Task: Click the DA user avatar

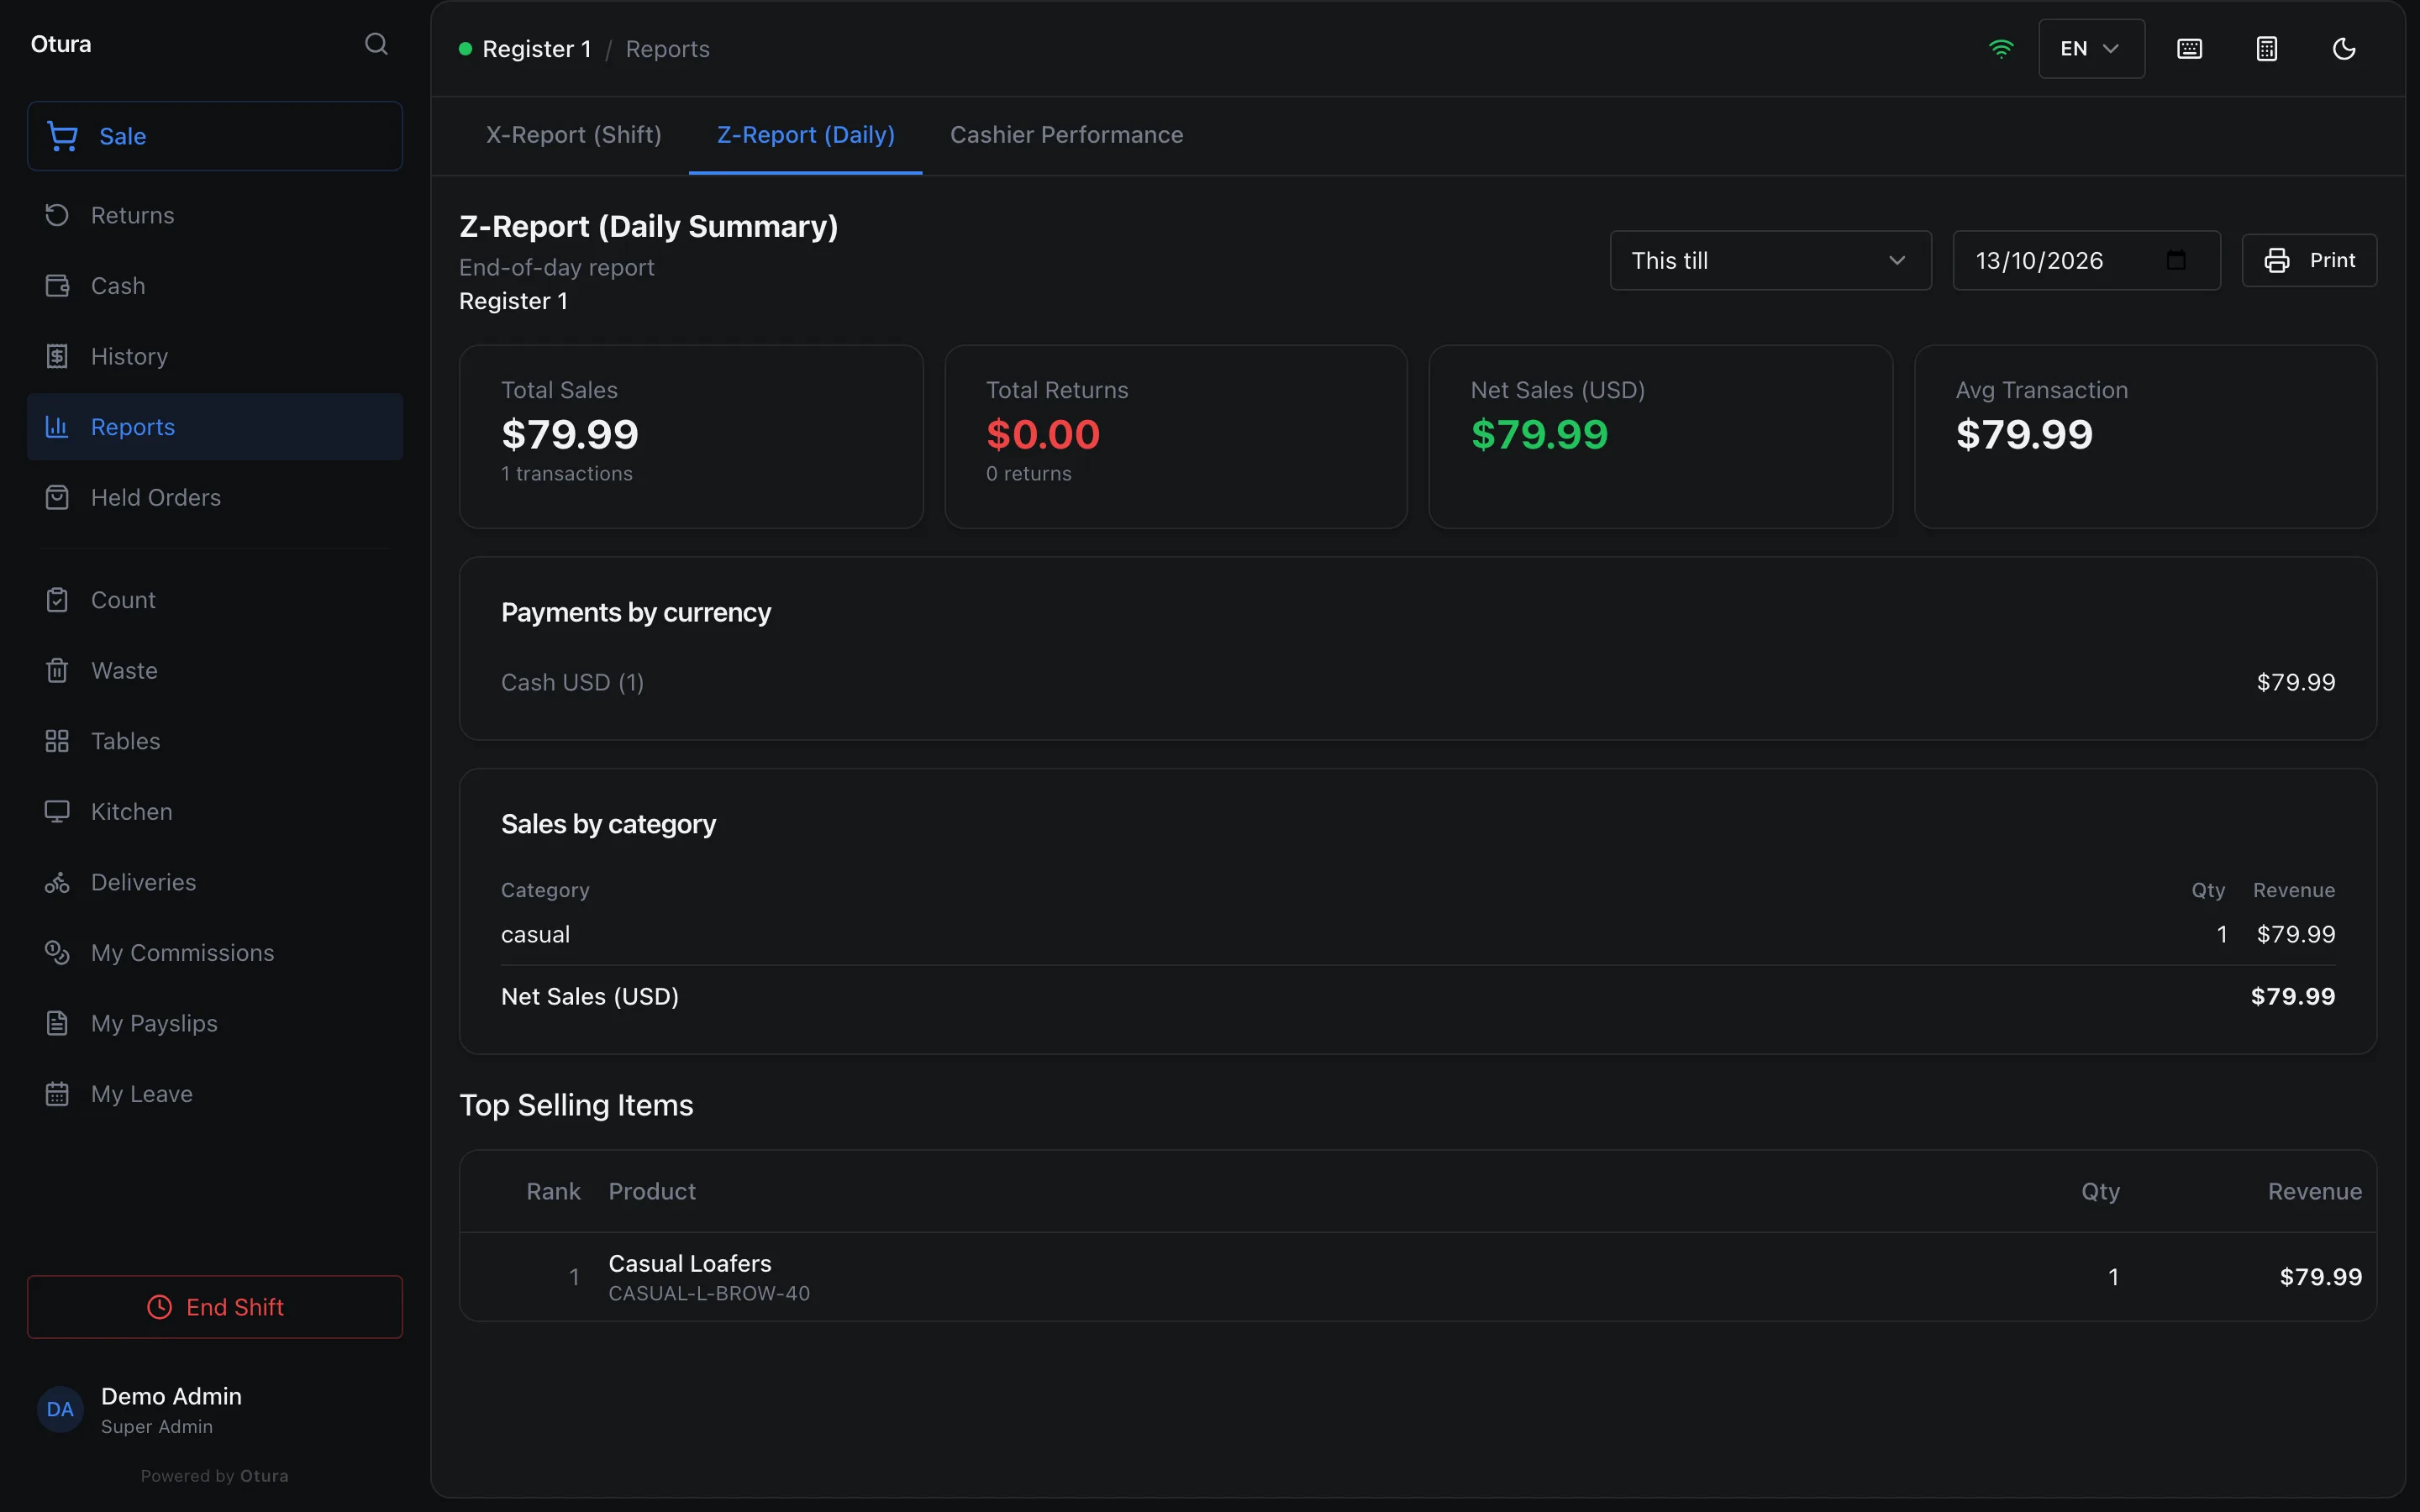Action: point(60,1409)
